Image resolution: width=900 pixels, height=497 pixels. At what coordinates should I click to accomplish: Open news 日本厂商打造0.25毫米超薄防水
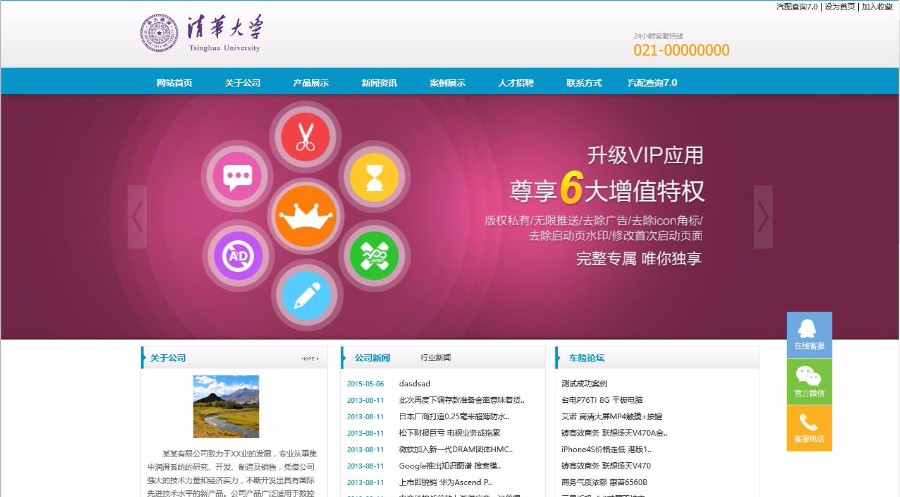pos(454,417)
